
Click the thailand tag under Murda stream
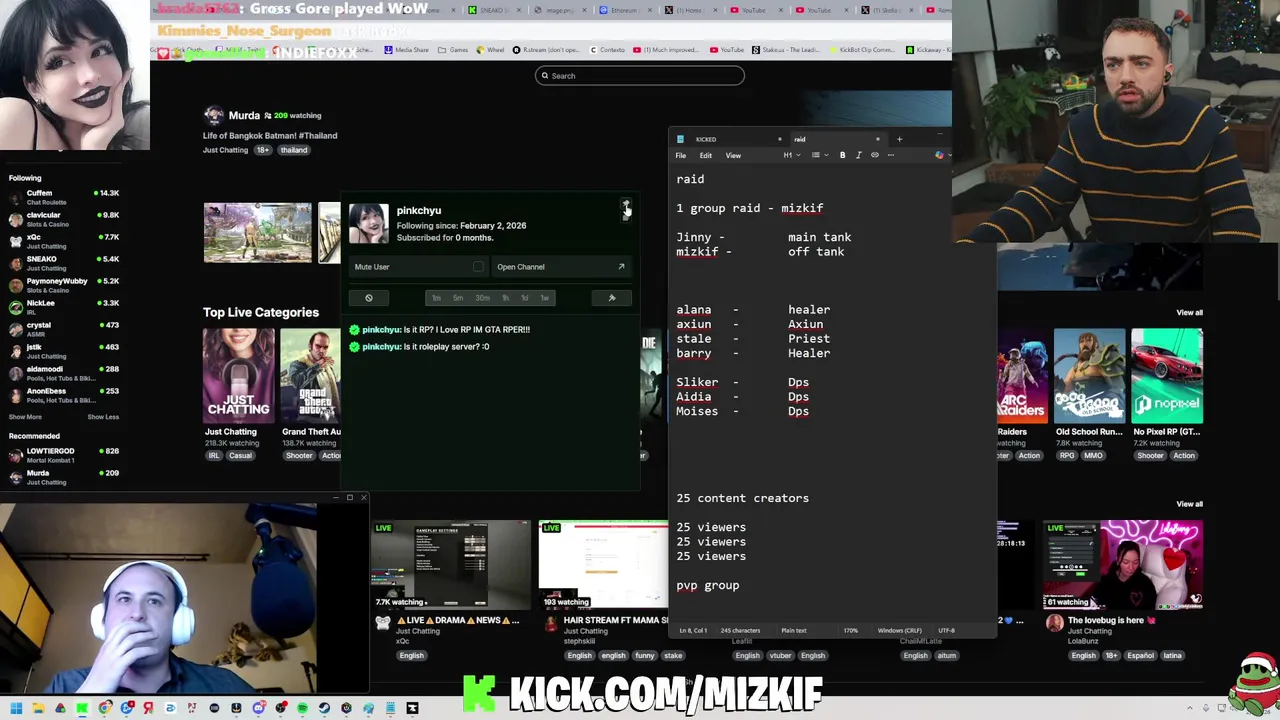(294, 150)
